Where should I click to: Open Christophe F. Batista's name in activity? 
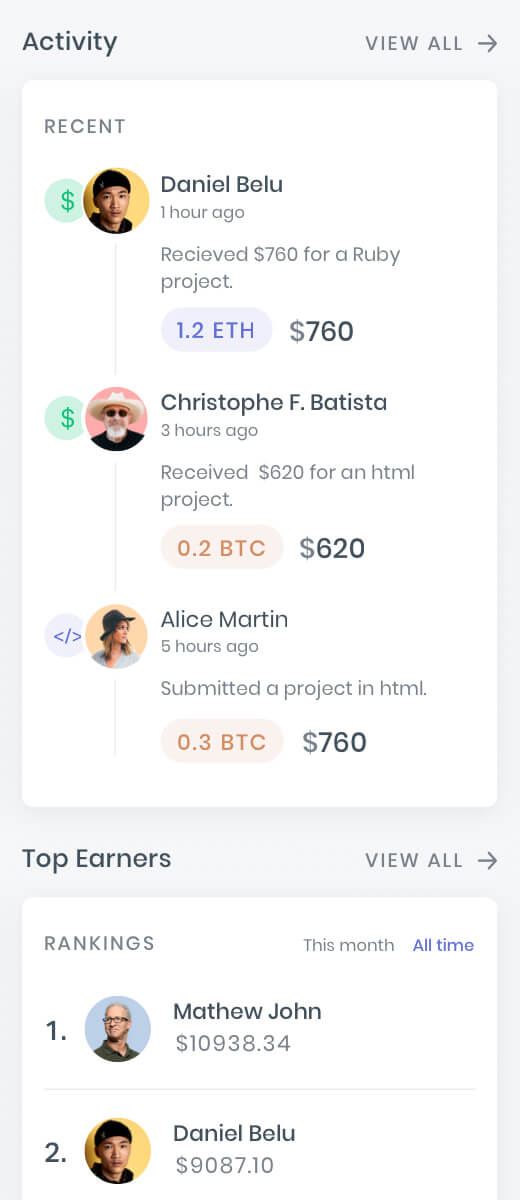(x=274, y=402)
